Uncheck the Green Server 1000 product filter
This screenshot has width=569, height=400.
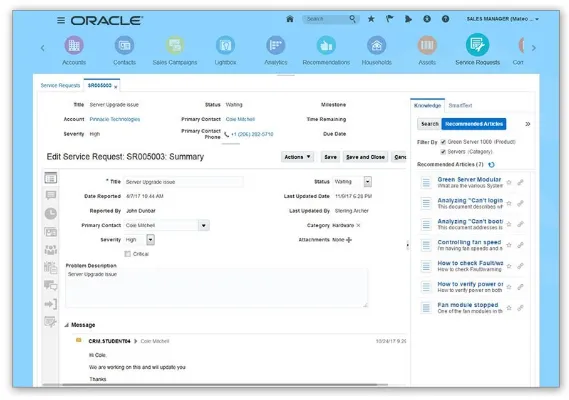[443, 142]
